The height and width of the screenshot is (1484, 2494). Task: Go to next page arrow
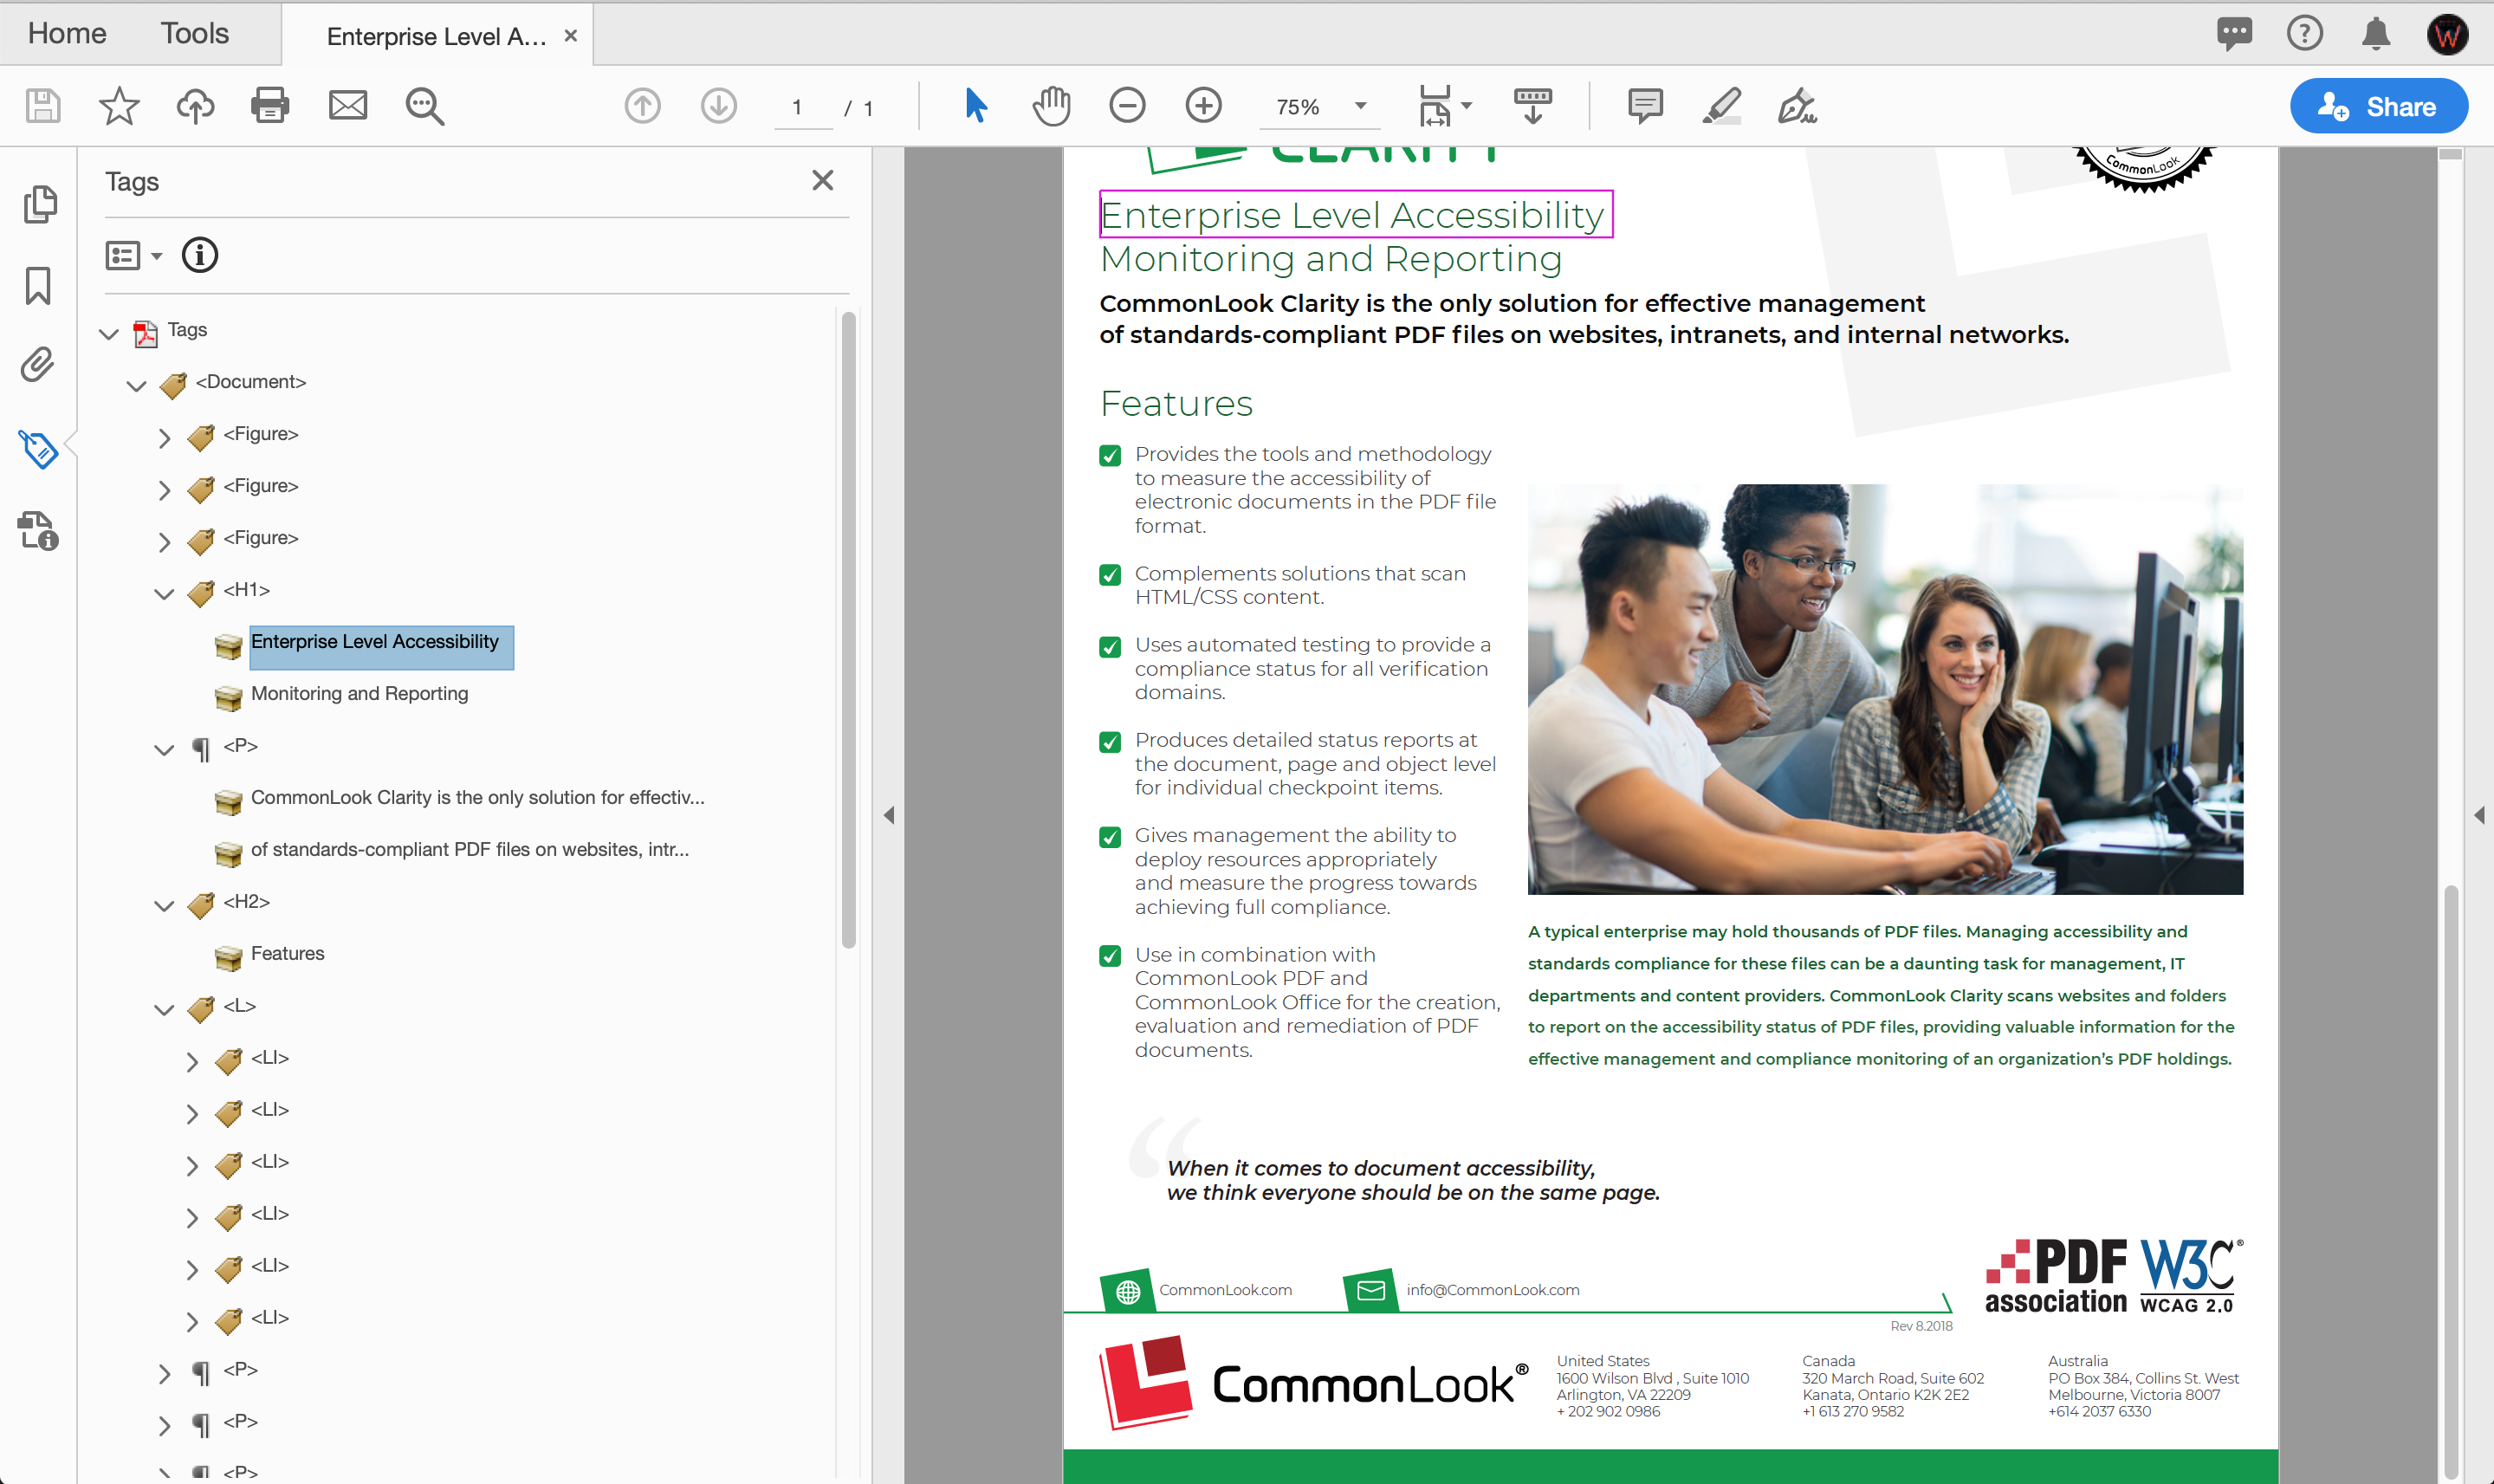(x=719, y=105)
